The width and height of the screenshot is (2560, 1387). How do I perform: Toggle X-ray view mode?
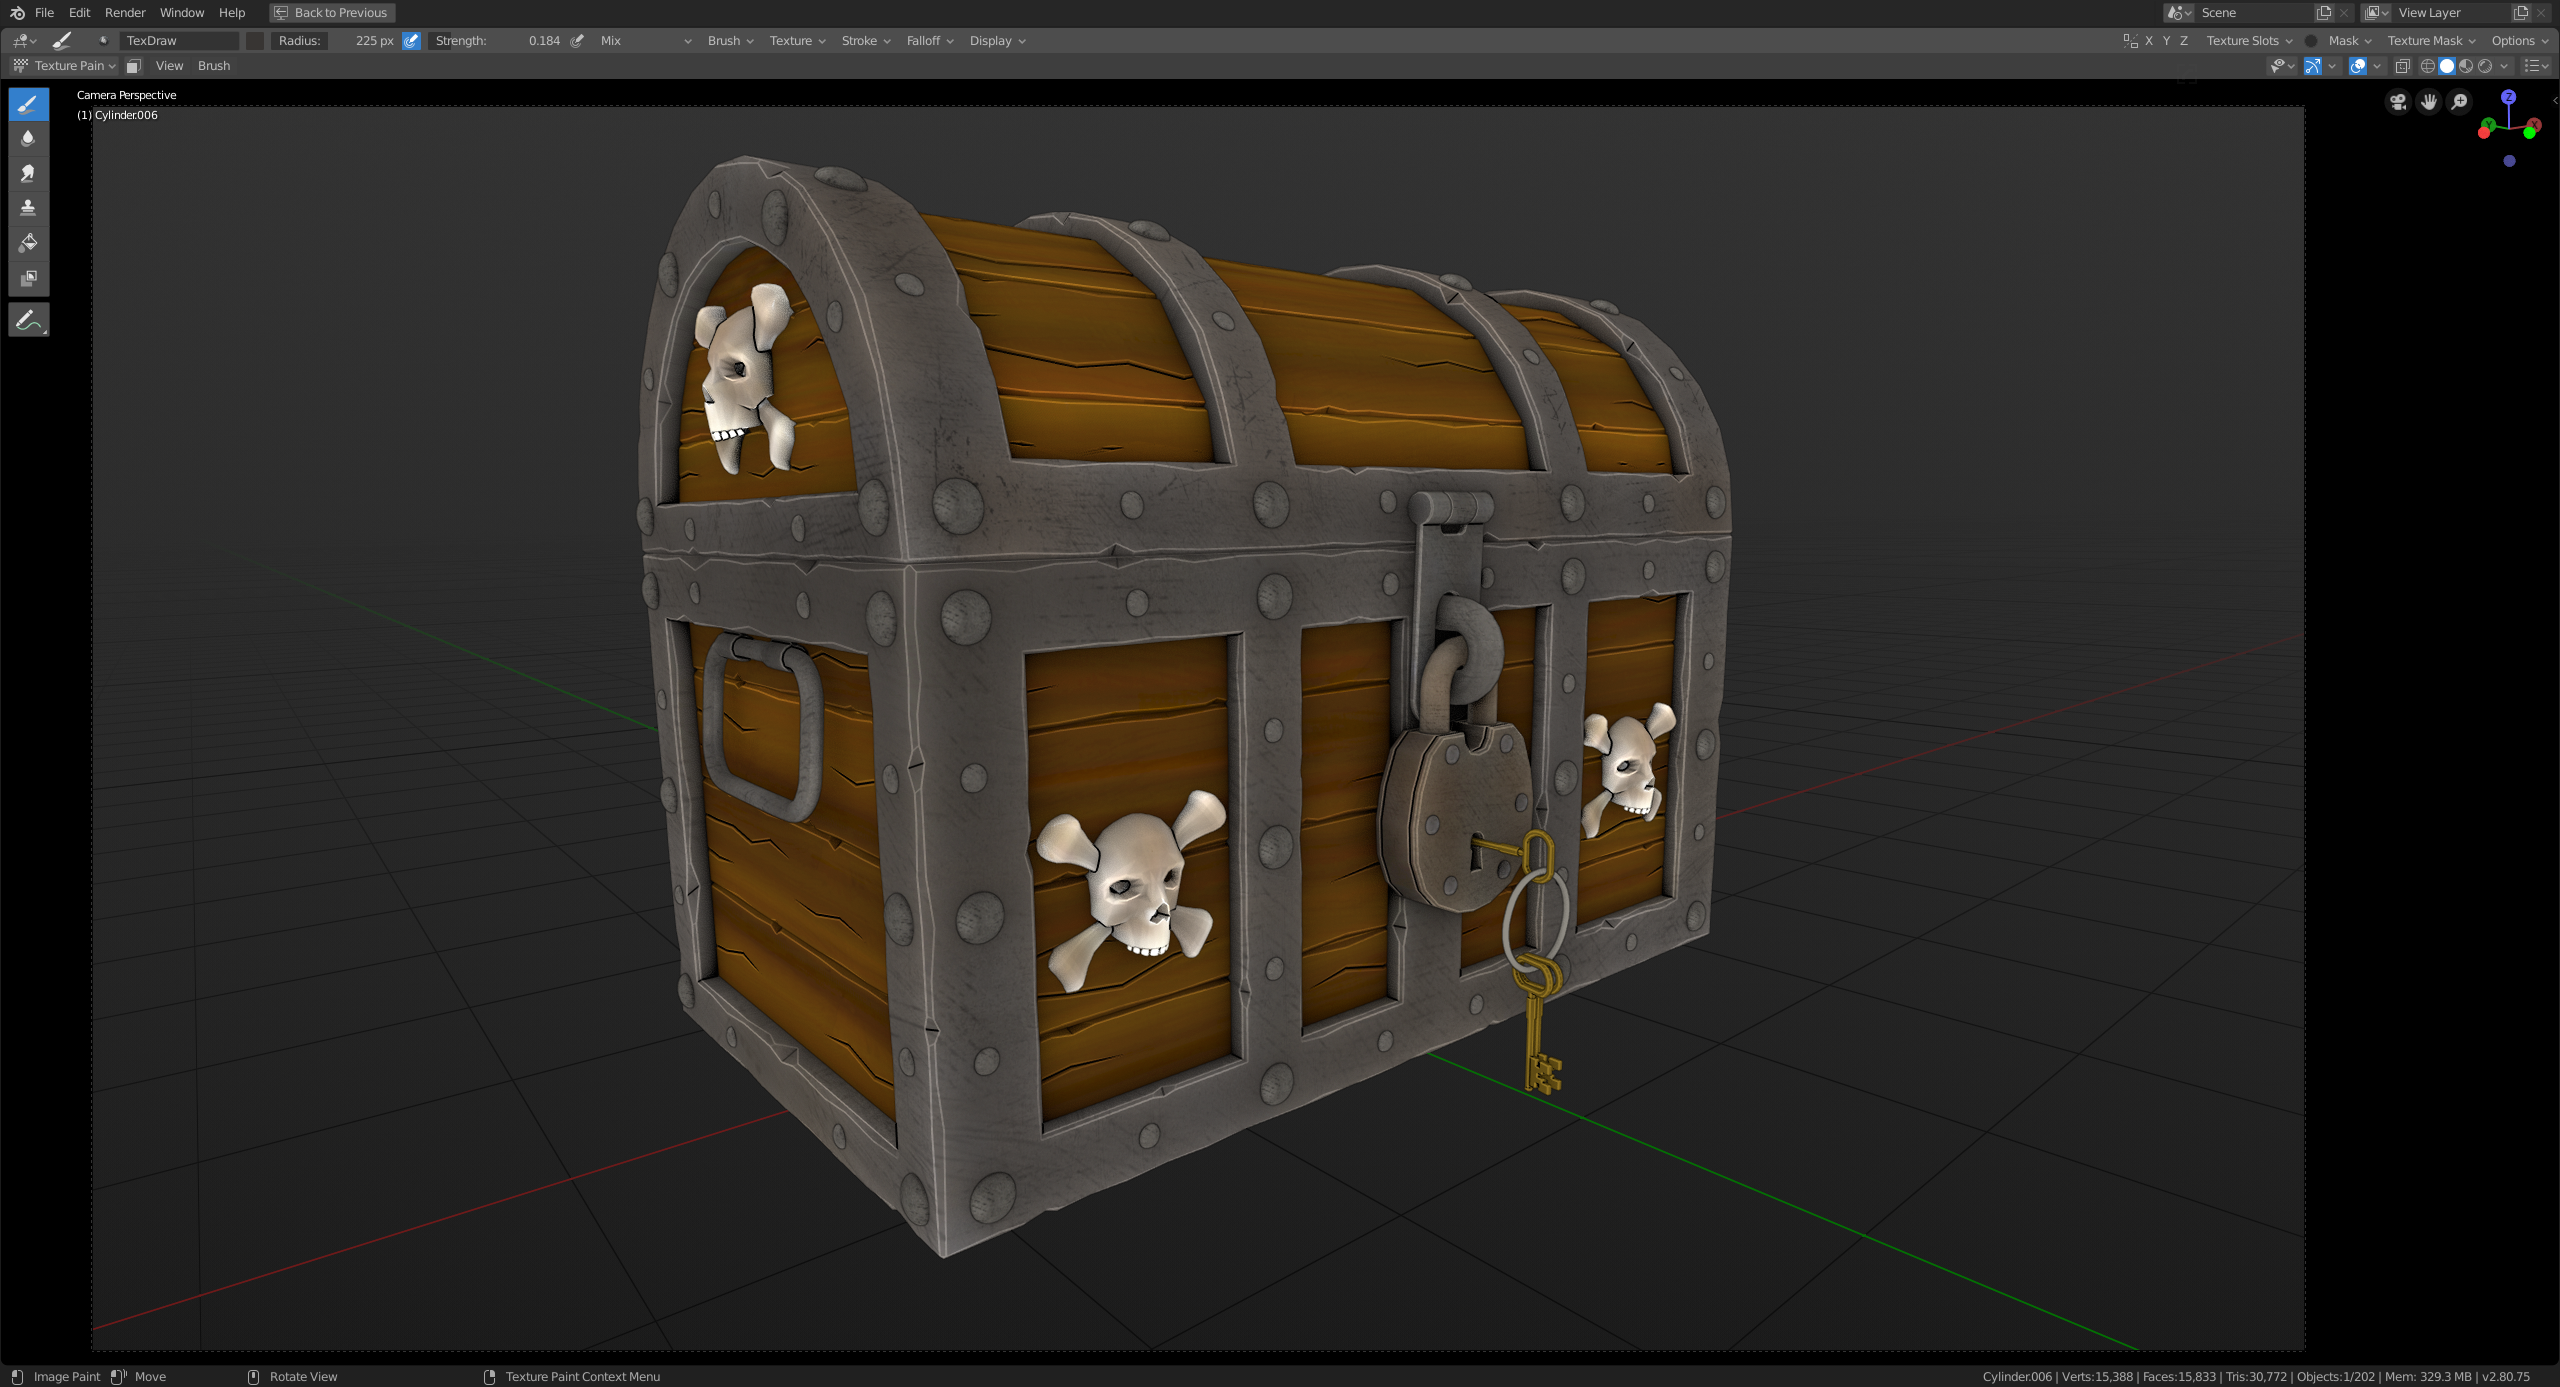2402,66
